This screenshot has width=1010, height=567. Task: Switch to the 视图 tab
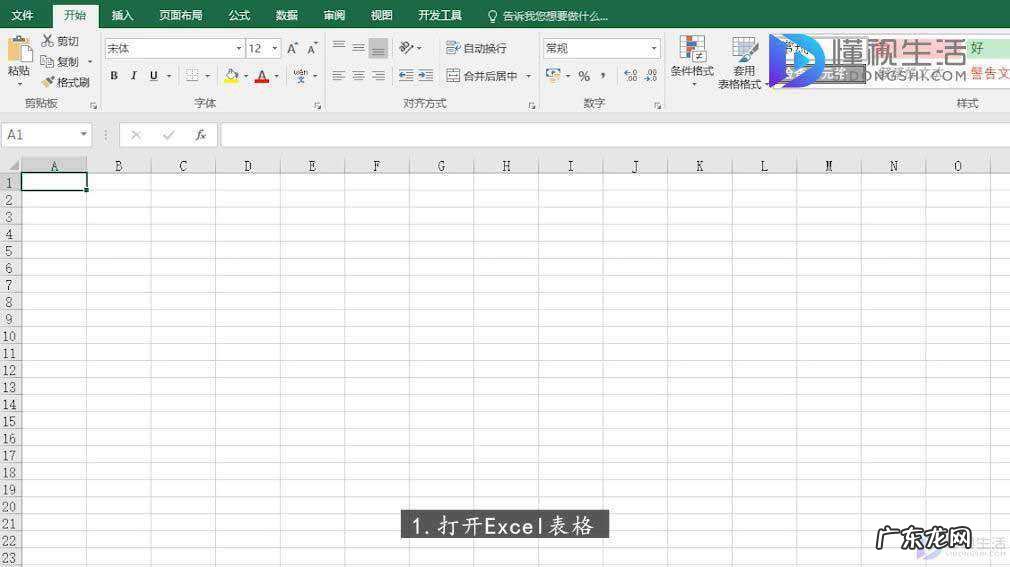point(381,15)
